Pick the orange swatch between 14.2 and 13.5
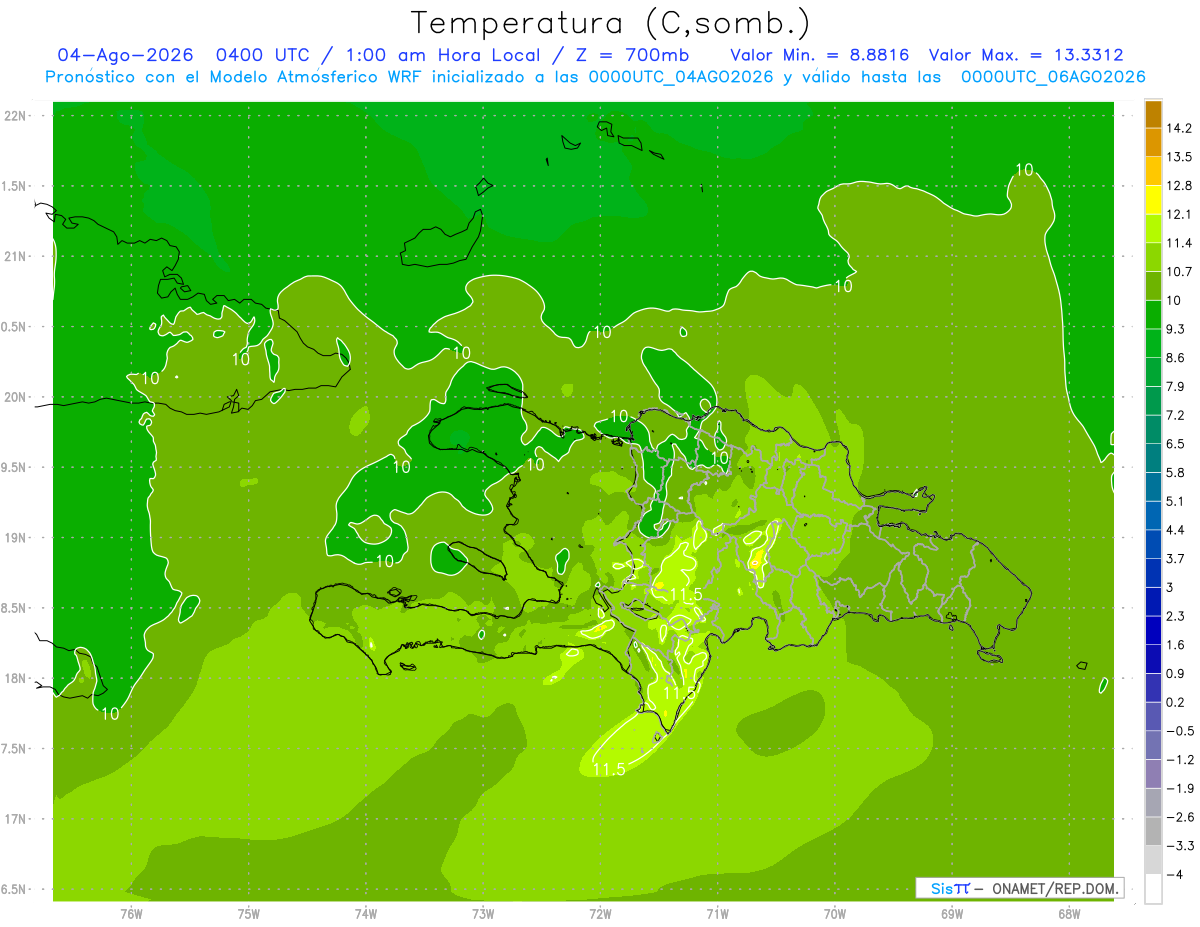Image resolution: width=1200 pixels, height=927 pixels. click(1153, 142)
